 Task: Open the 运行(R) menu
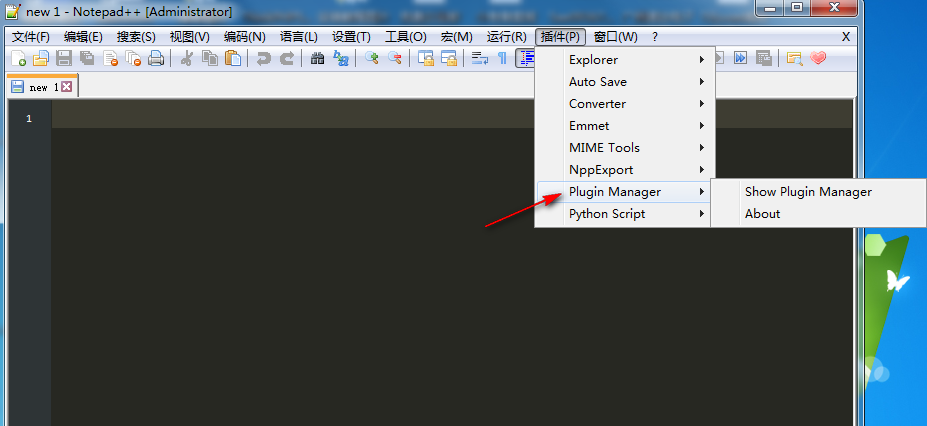pos(507,37)
